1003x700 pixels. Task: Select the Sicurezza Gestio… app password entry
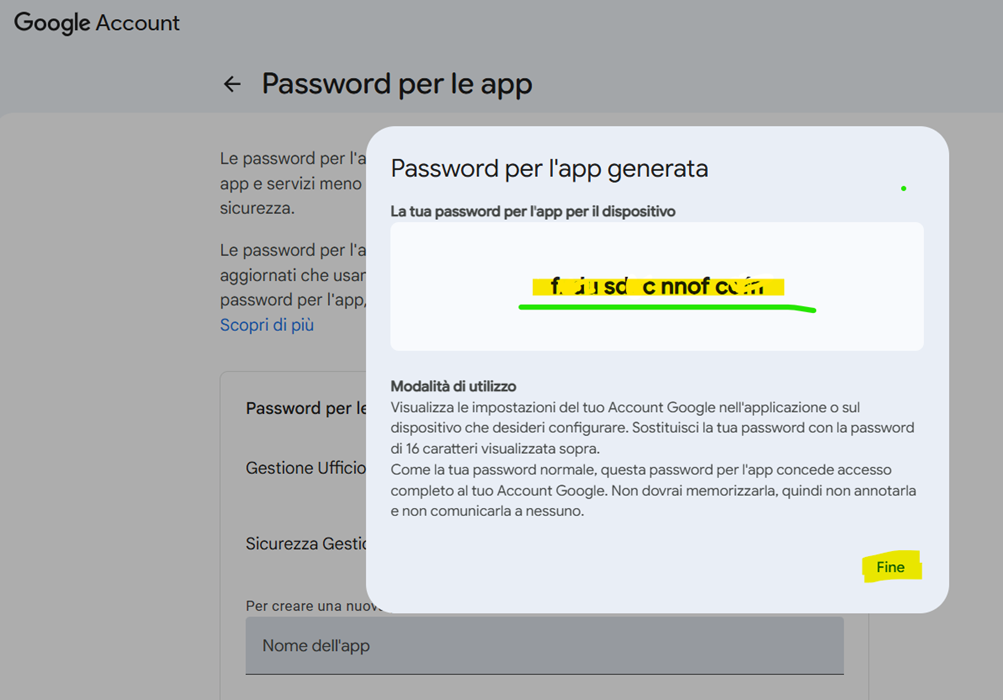(306, 544)
